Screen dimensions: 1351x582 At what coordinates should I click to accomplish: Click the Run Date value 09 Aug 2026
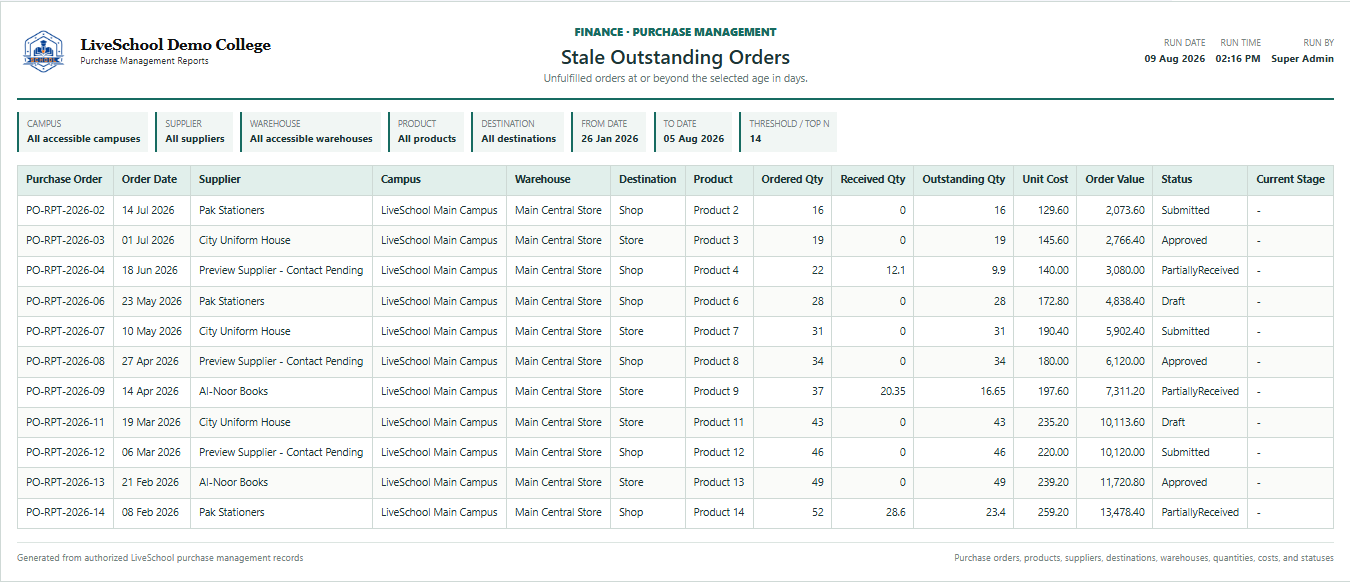1175,58
